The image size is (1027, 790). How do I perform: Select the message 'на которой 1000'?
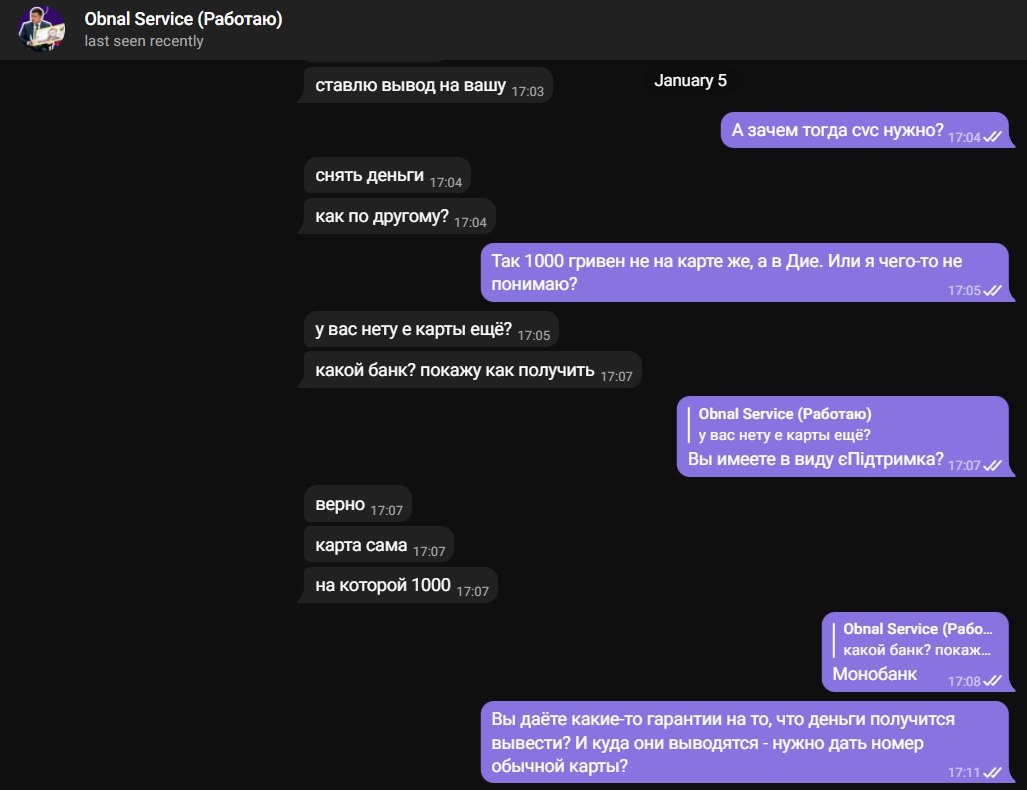coord(382,586)
